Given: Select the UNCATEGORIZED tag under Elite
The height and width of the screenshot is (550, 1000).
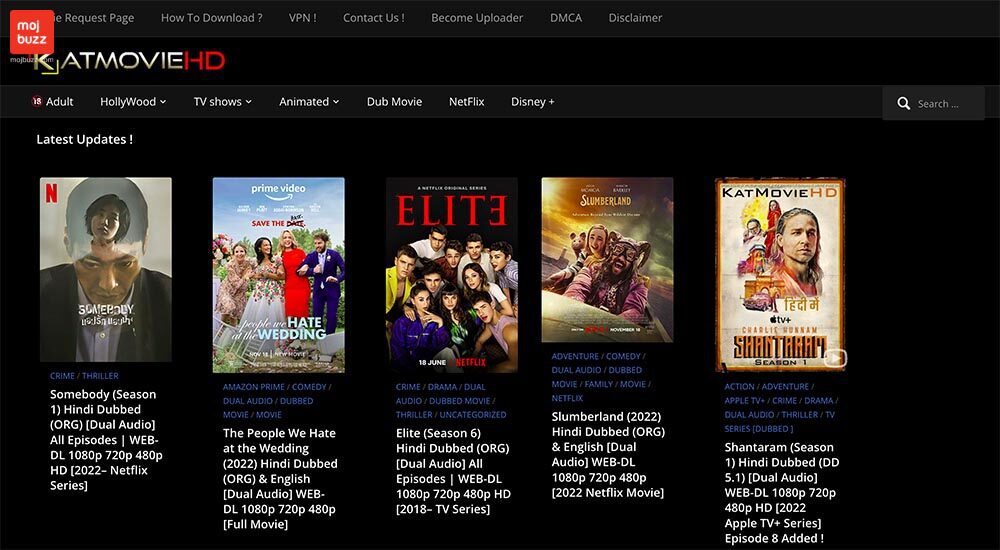Looking at the screenshot, I should click(x=473, y=415).
